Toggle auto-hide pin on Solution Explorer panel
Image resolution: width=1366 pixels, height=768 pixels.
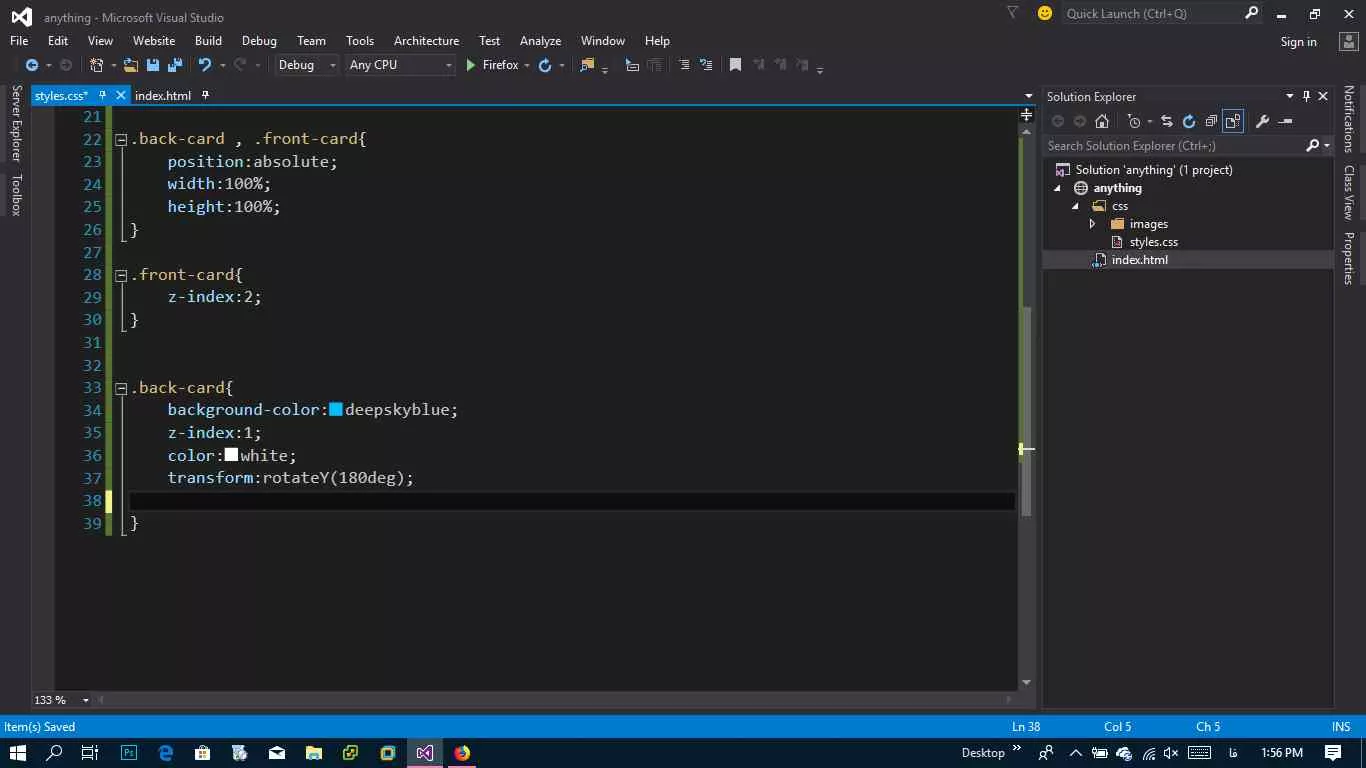[x=1306, y=96]
